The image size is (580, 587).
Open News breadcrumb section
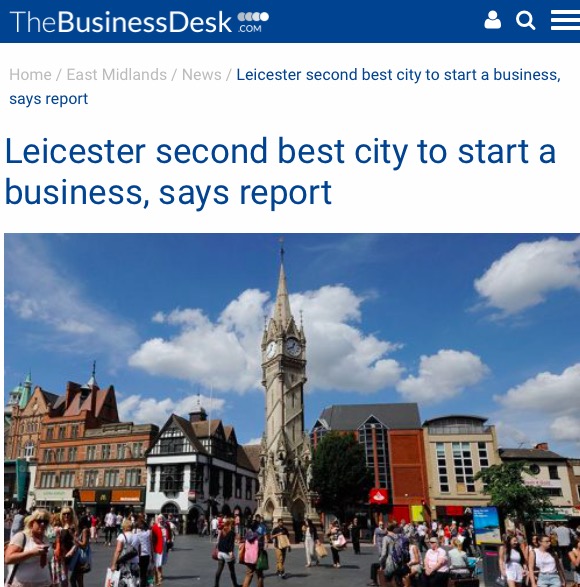(x=201, y=74)
